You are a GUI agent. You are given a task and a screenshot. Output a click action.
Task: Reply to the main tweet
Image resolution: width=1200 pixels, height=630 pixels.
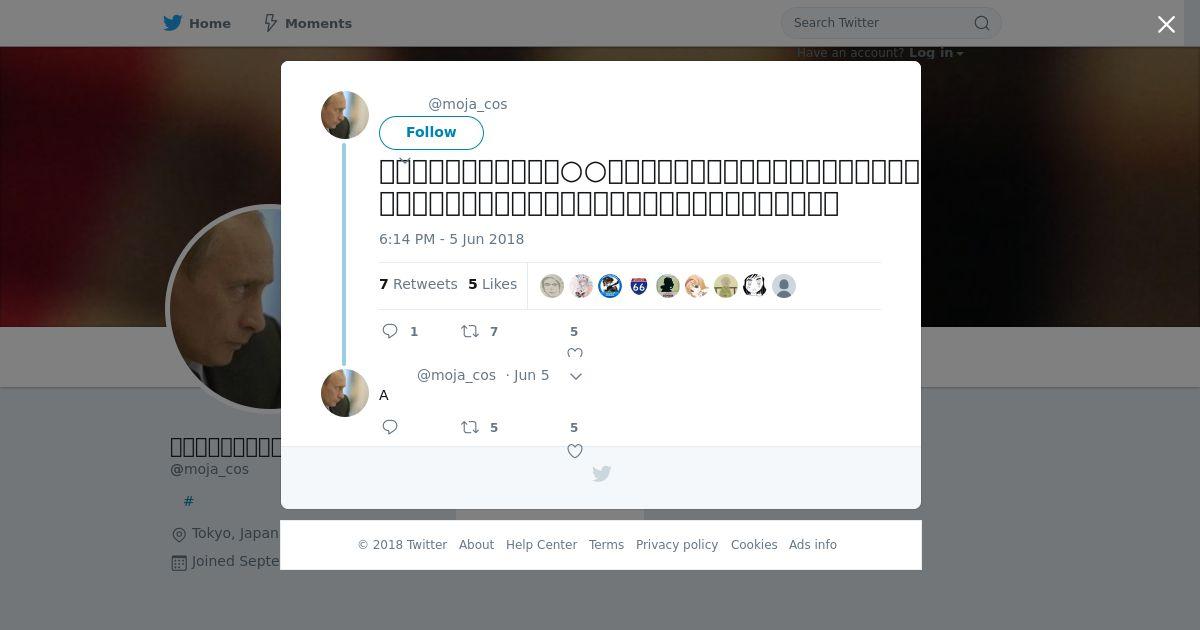[390, 331]
